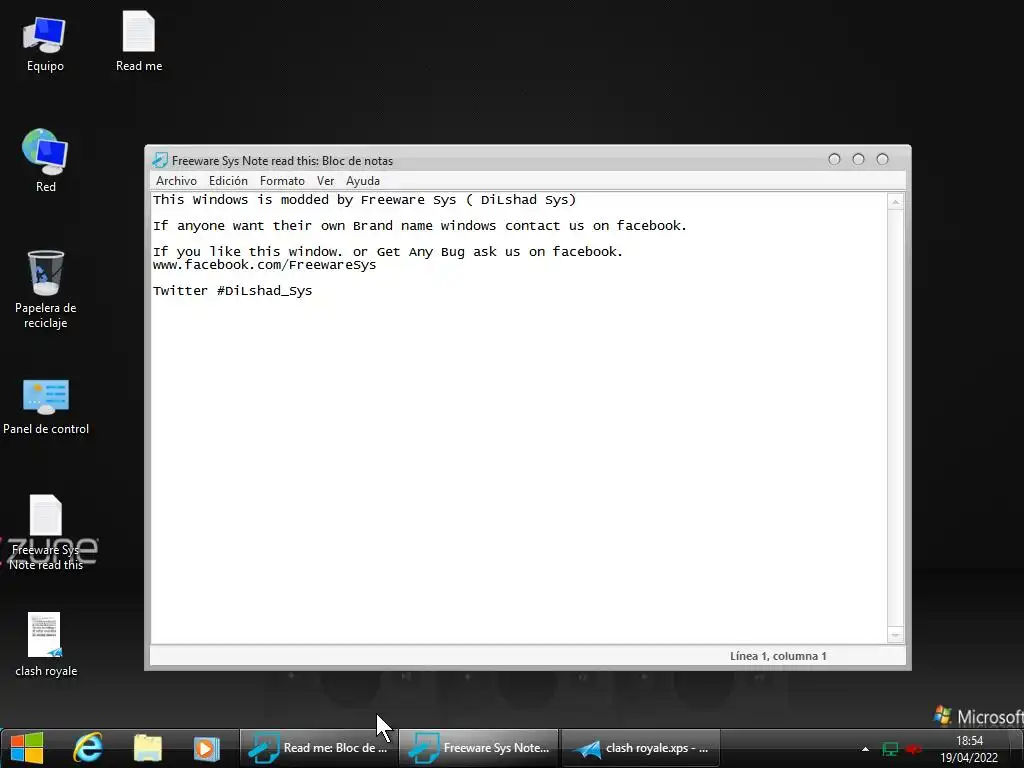Select the clash royale document icon
The image size is (1024, 768).
pyautogui.click(x=46, y=644)
